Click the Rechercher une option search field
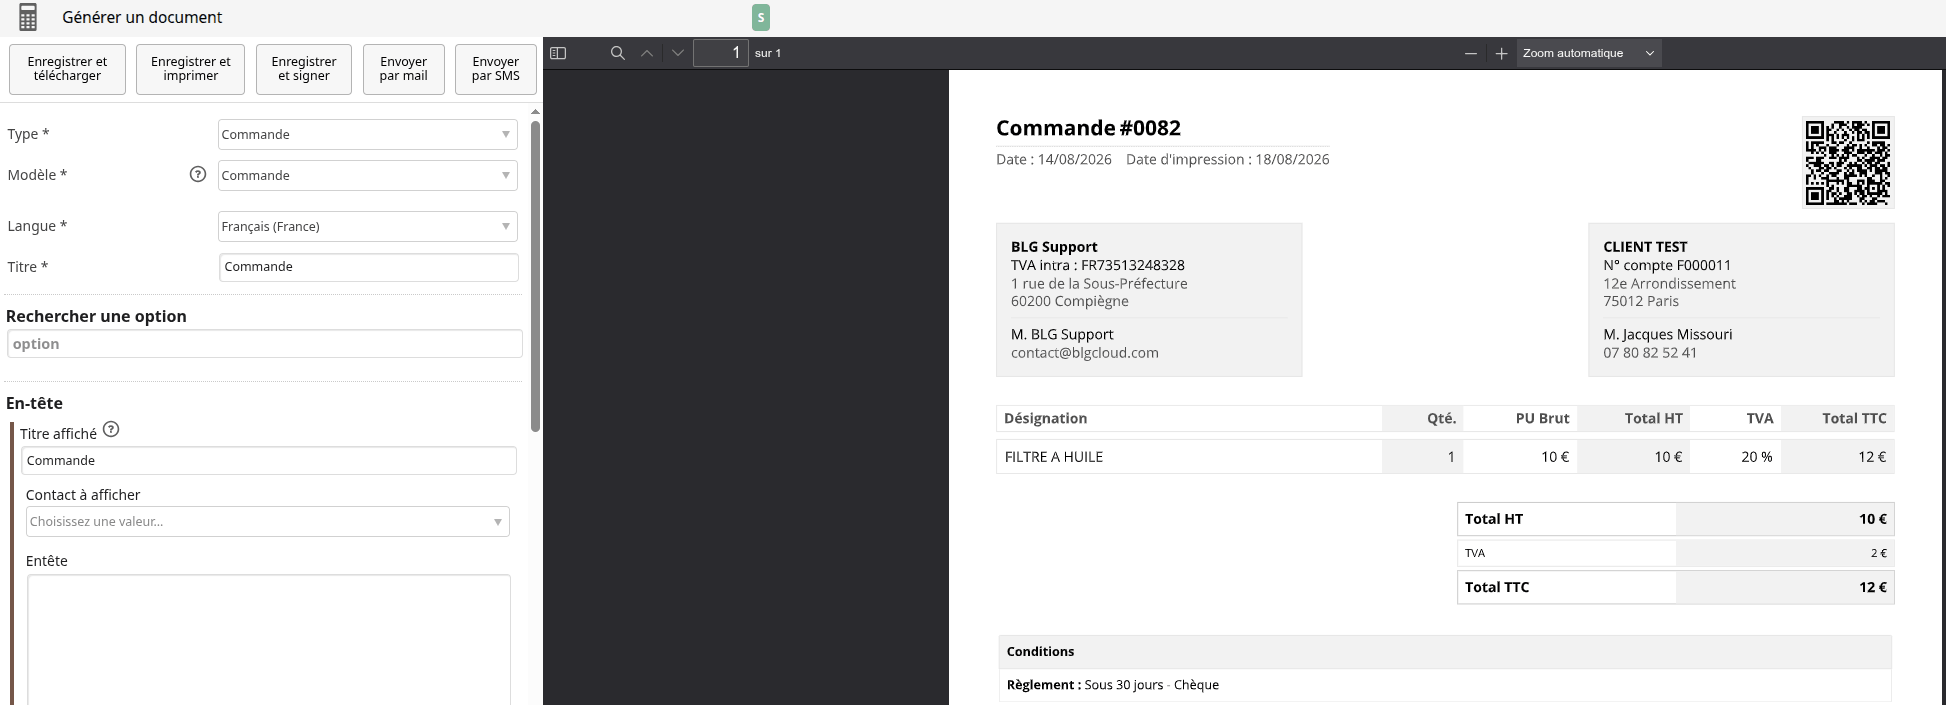1946x705 pixels. pyautogui.click(x=265, y=344)
